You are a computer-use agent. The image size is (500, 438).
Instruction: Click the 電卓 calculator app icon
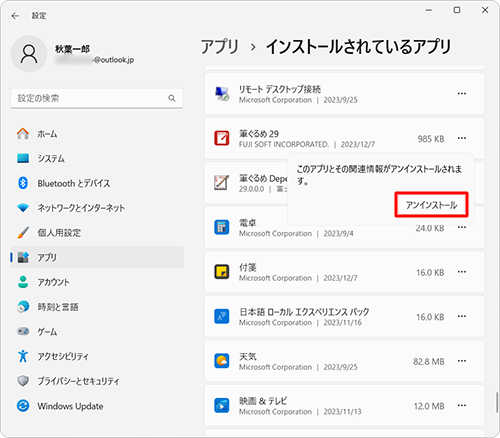coord(222,227)
